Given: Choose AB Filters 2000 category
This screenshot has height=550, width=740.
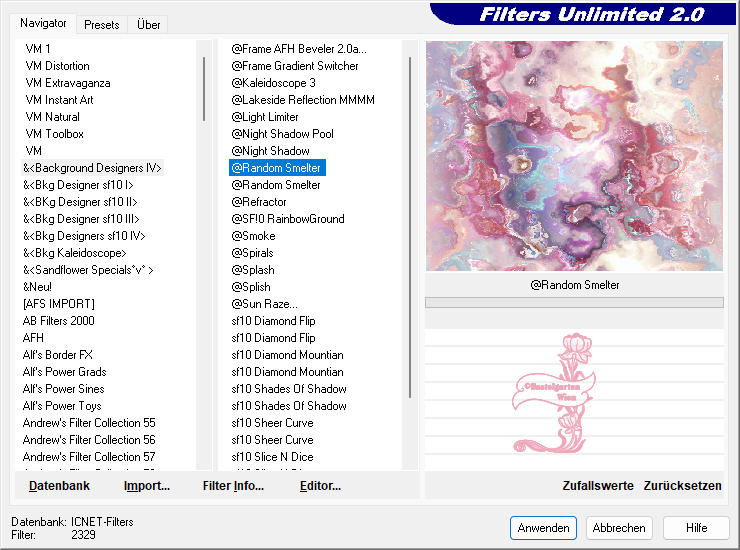Looking at the screenshot, I should pyautogui.click(x=59, y=321).
